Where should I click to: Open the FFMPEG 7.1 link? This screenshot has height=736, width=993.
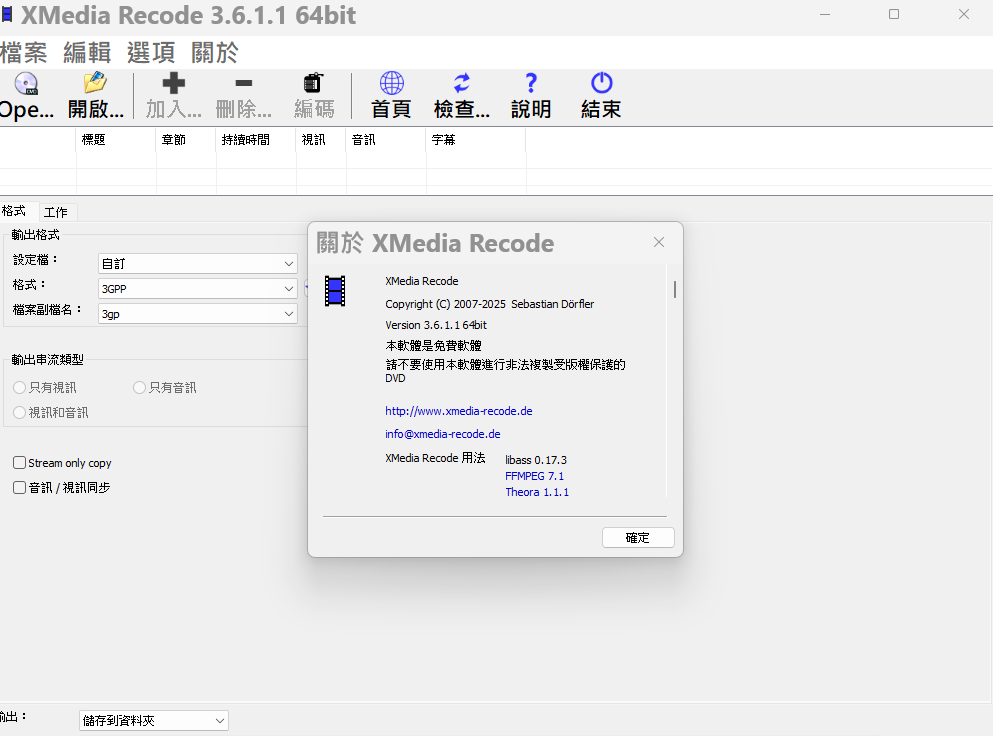(x=534, y=476)
